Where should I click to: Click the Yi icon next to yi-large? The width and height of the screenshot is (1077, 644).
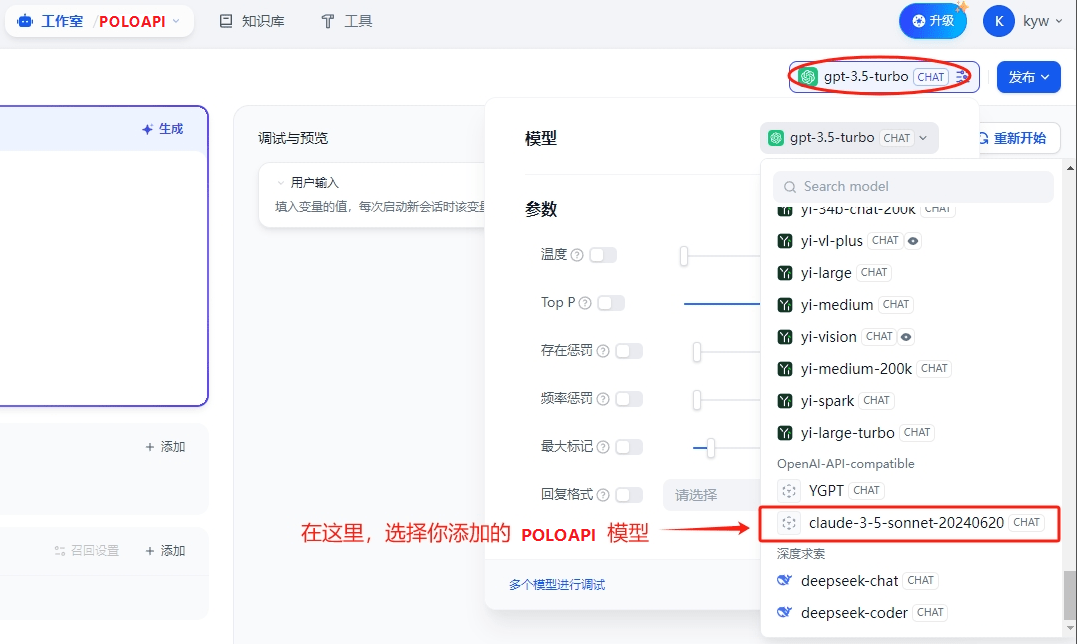tap(785, 272)
